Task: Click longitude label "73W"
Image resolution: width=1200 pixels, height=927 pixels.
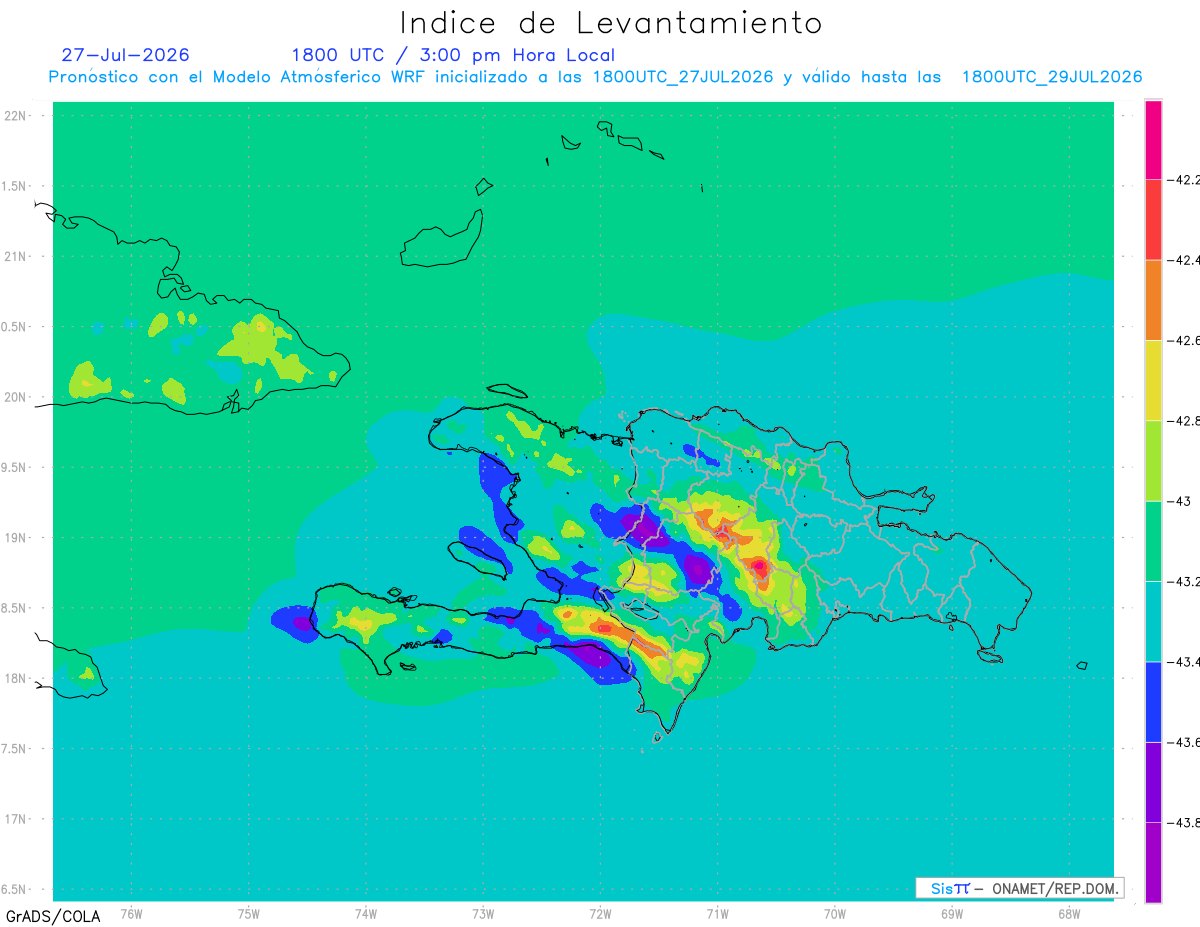Action: tap(483, 913)
